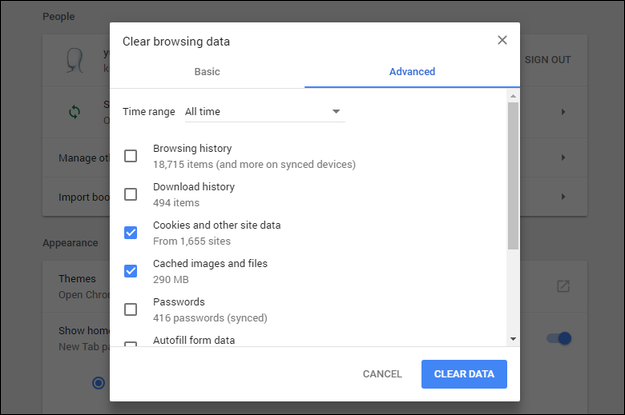Open the Time range dropdown

coord(265,111)
